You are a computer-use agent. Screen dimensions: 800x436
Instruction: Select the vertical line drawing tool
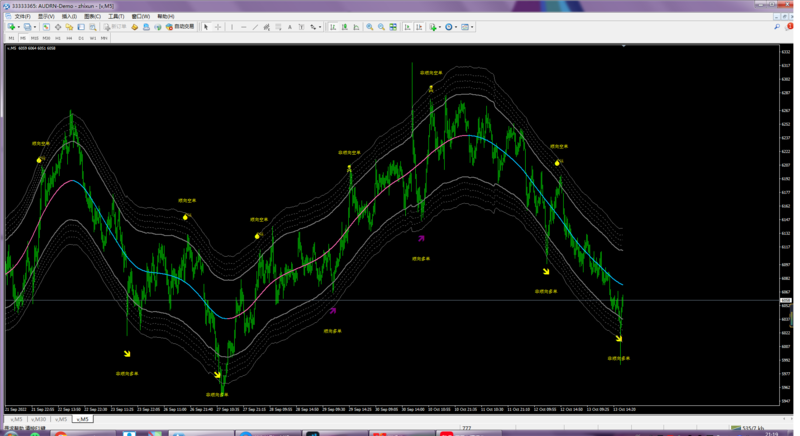pyautogui.click(x=232, y=27)
